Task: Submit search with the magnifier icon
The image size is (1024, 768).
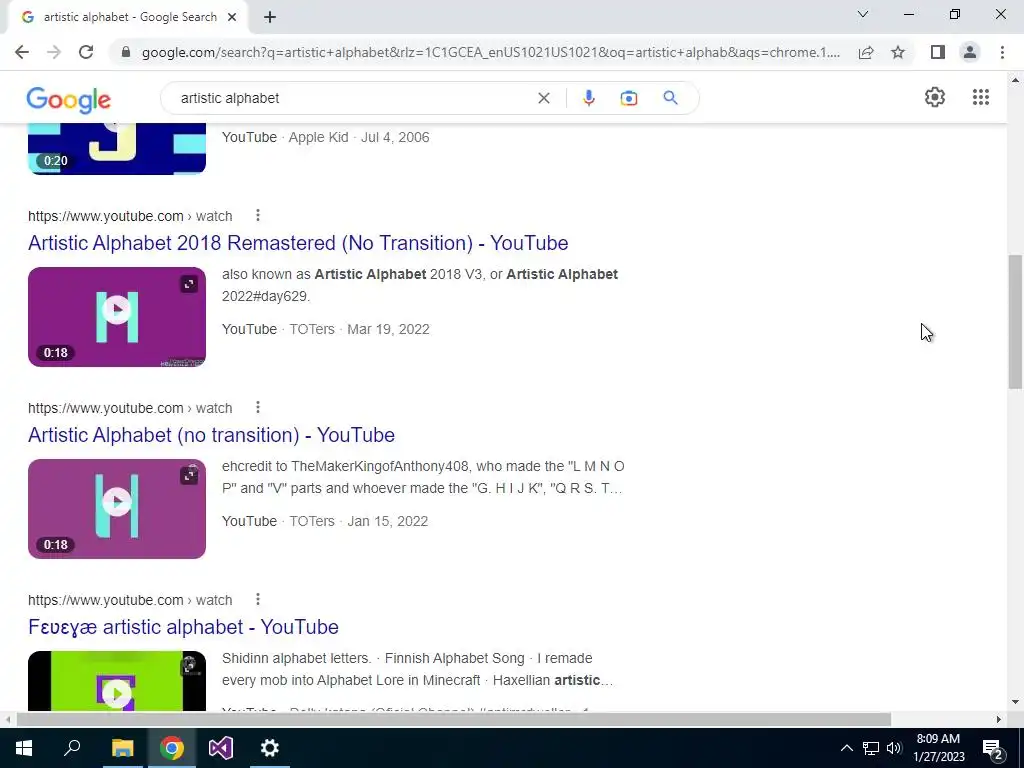Action: pyautogui.click(x=670, y=98)
